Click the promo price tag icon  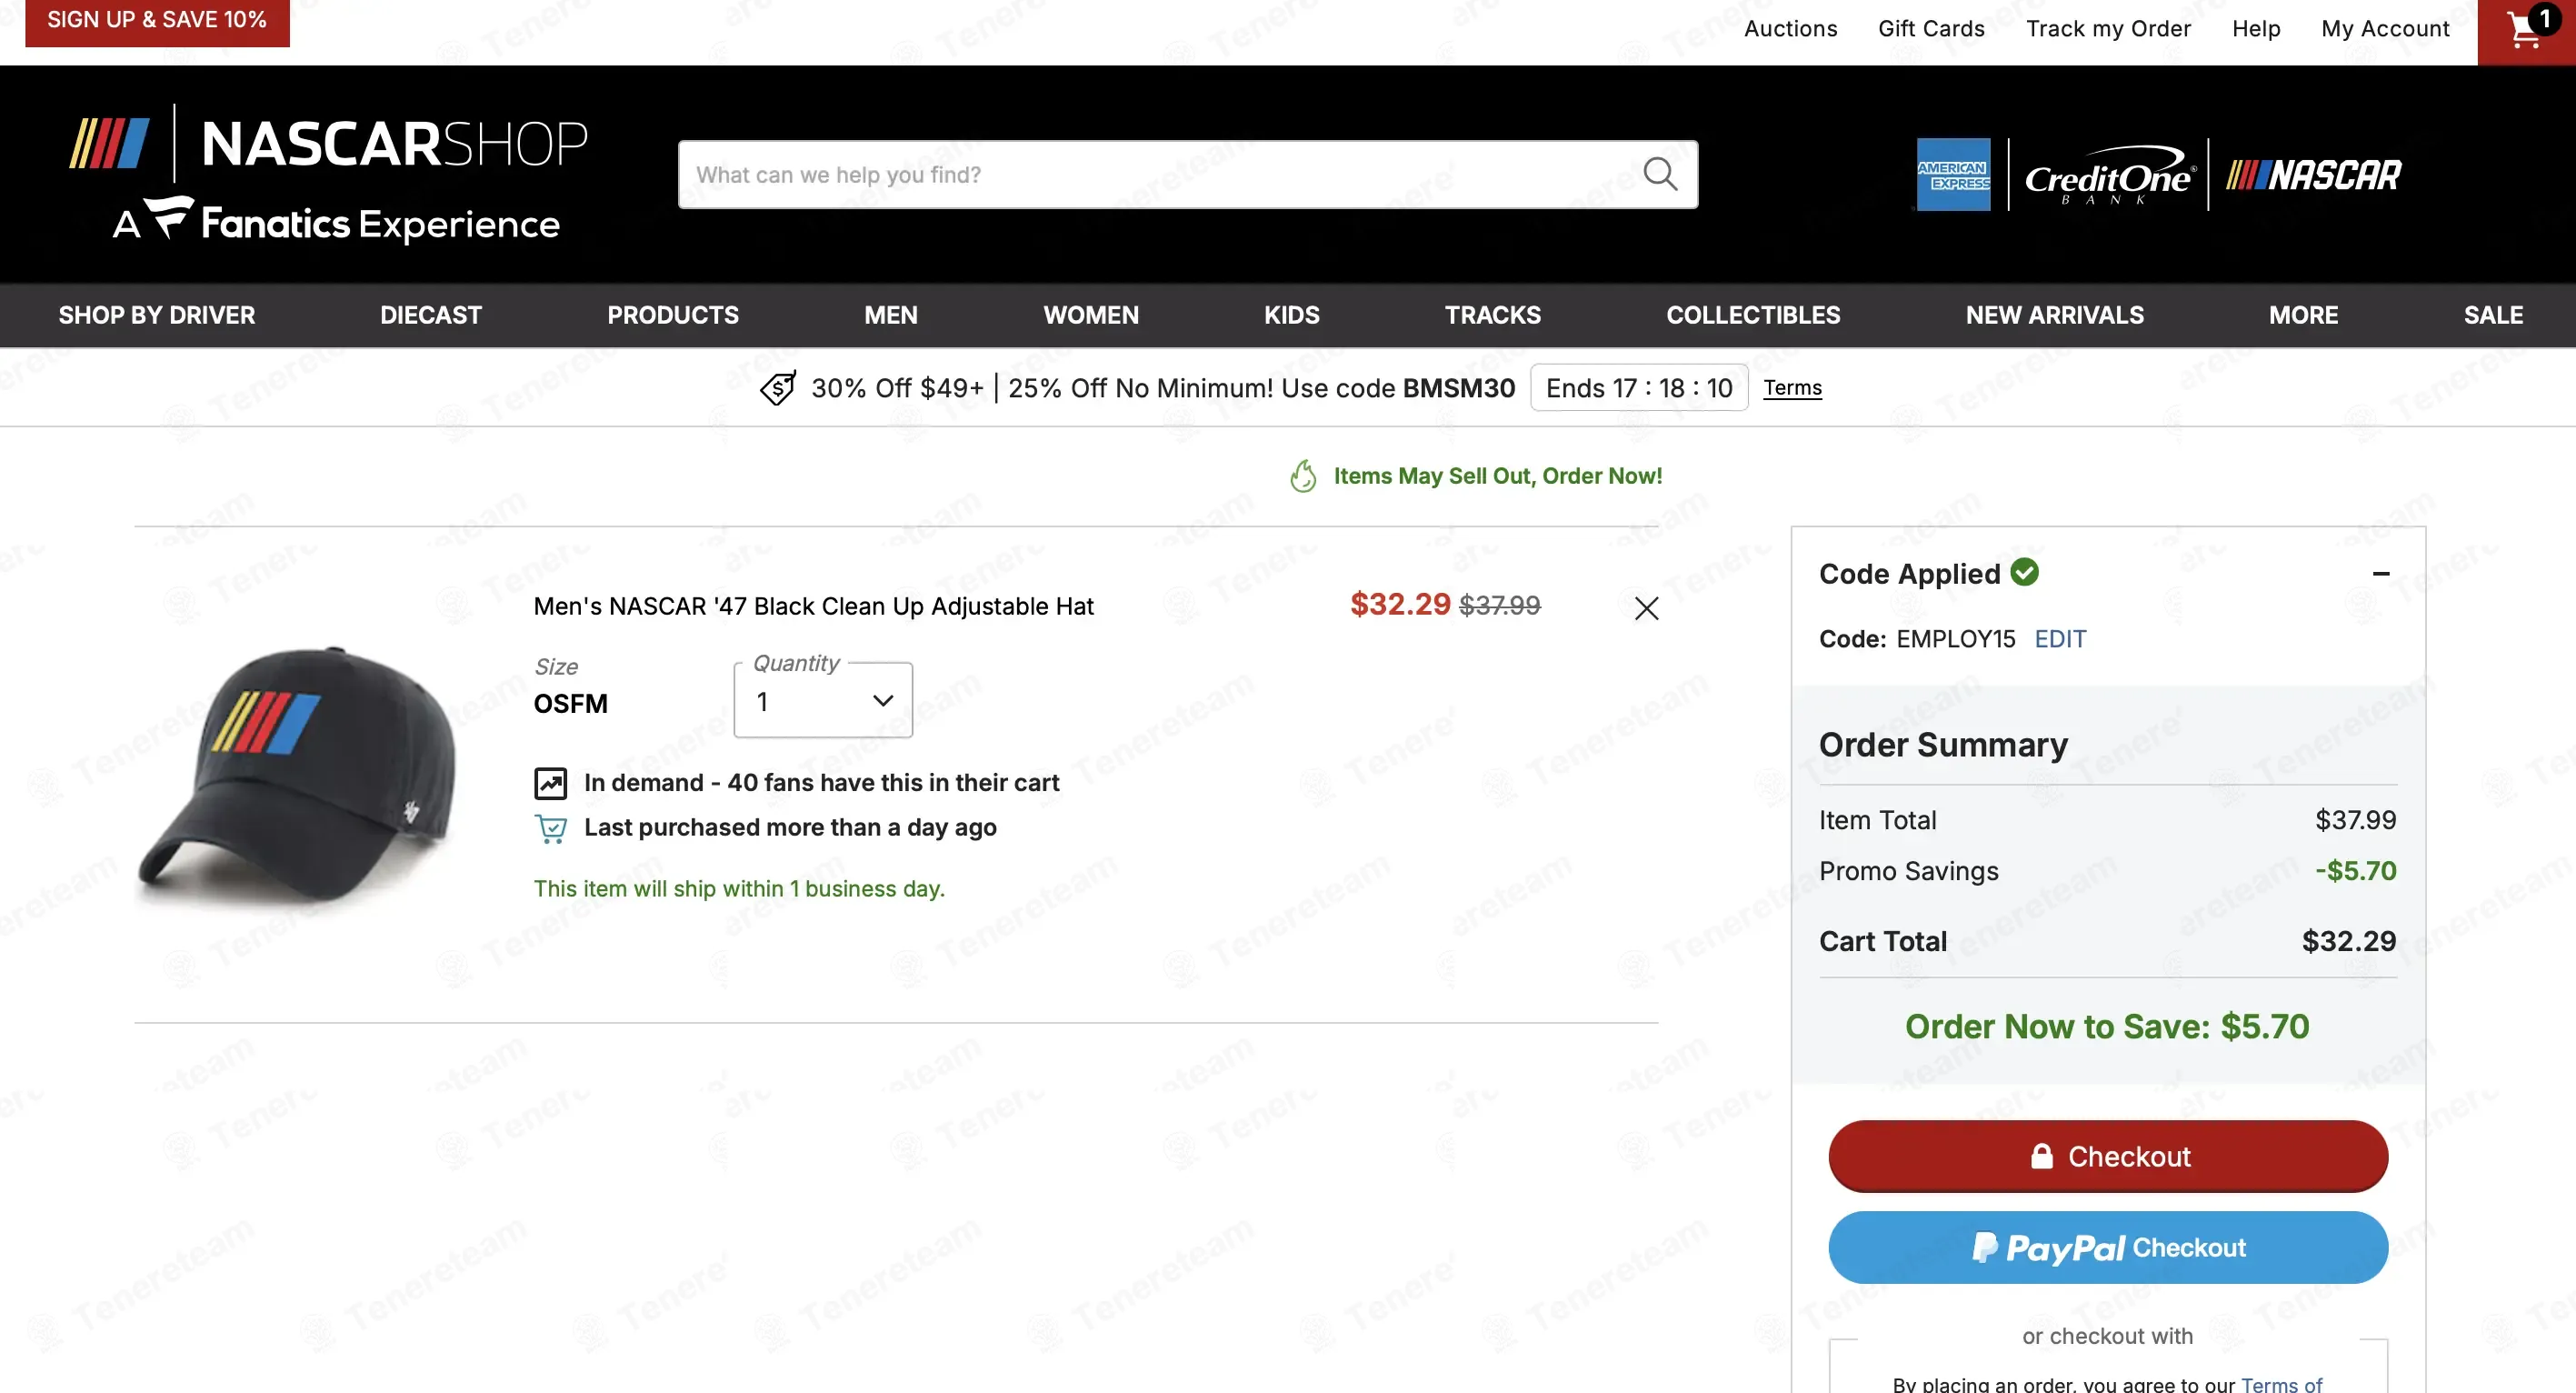pos(778,388)
